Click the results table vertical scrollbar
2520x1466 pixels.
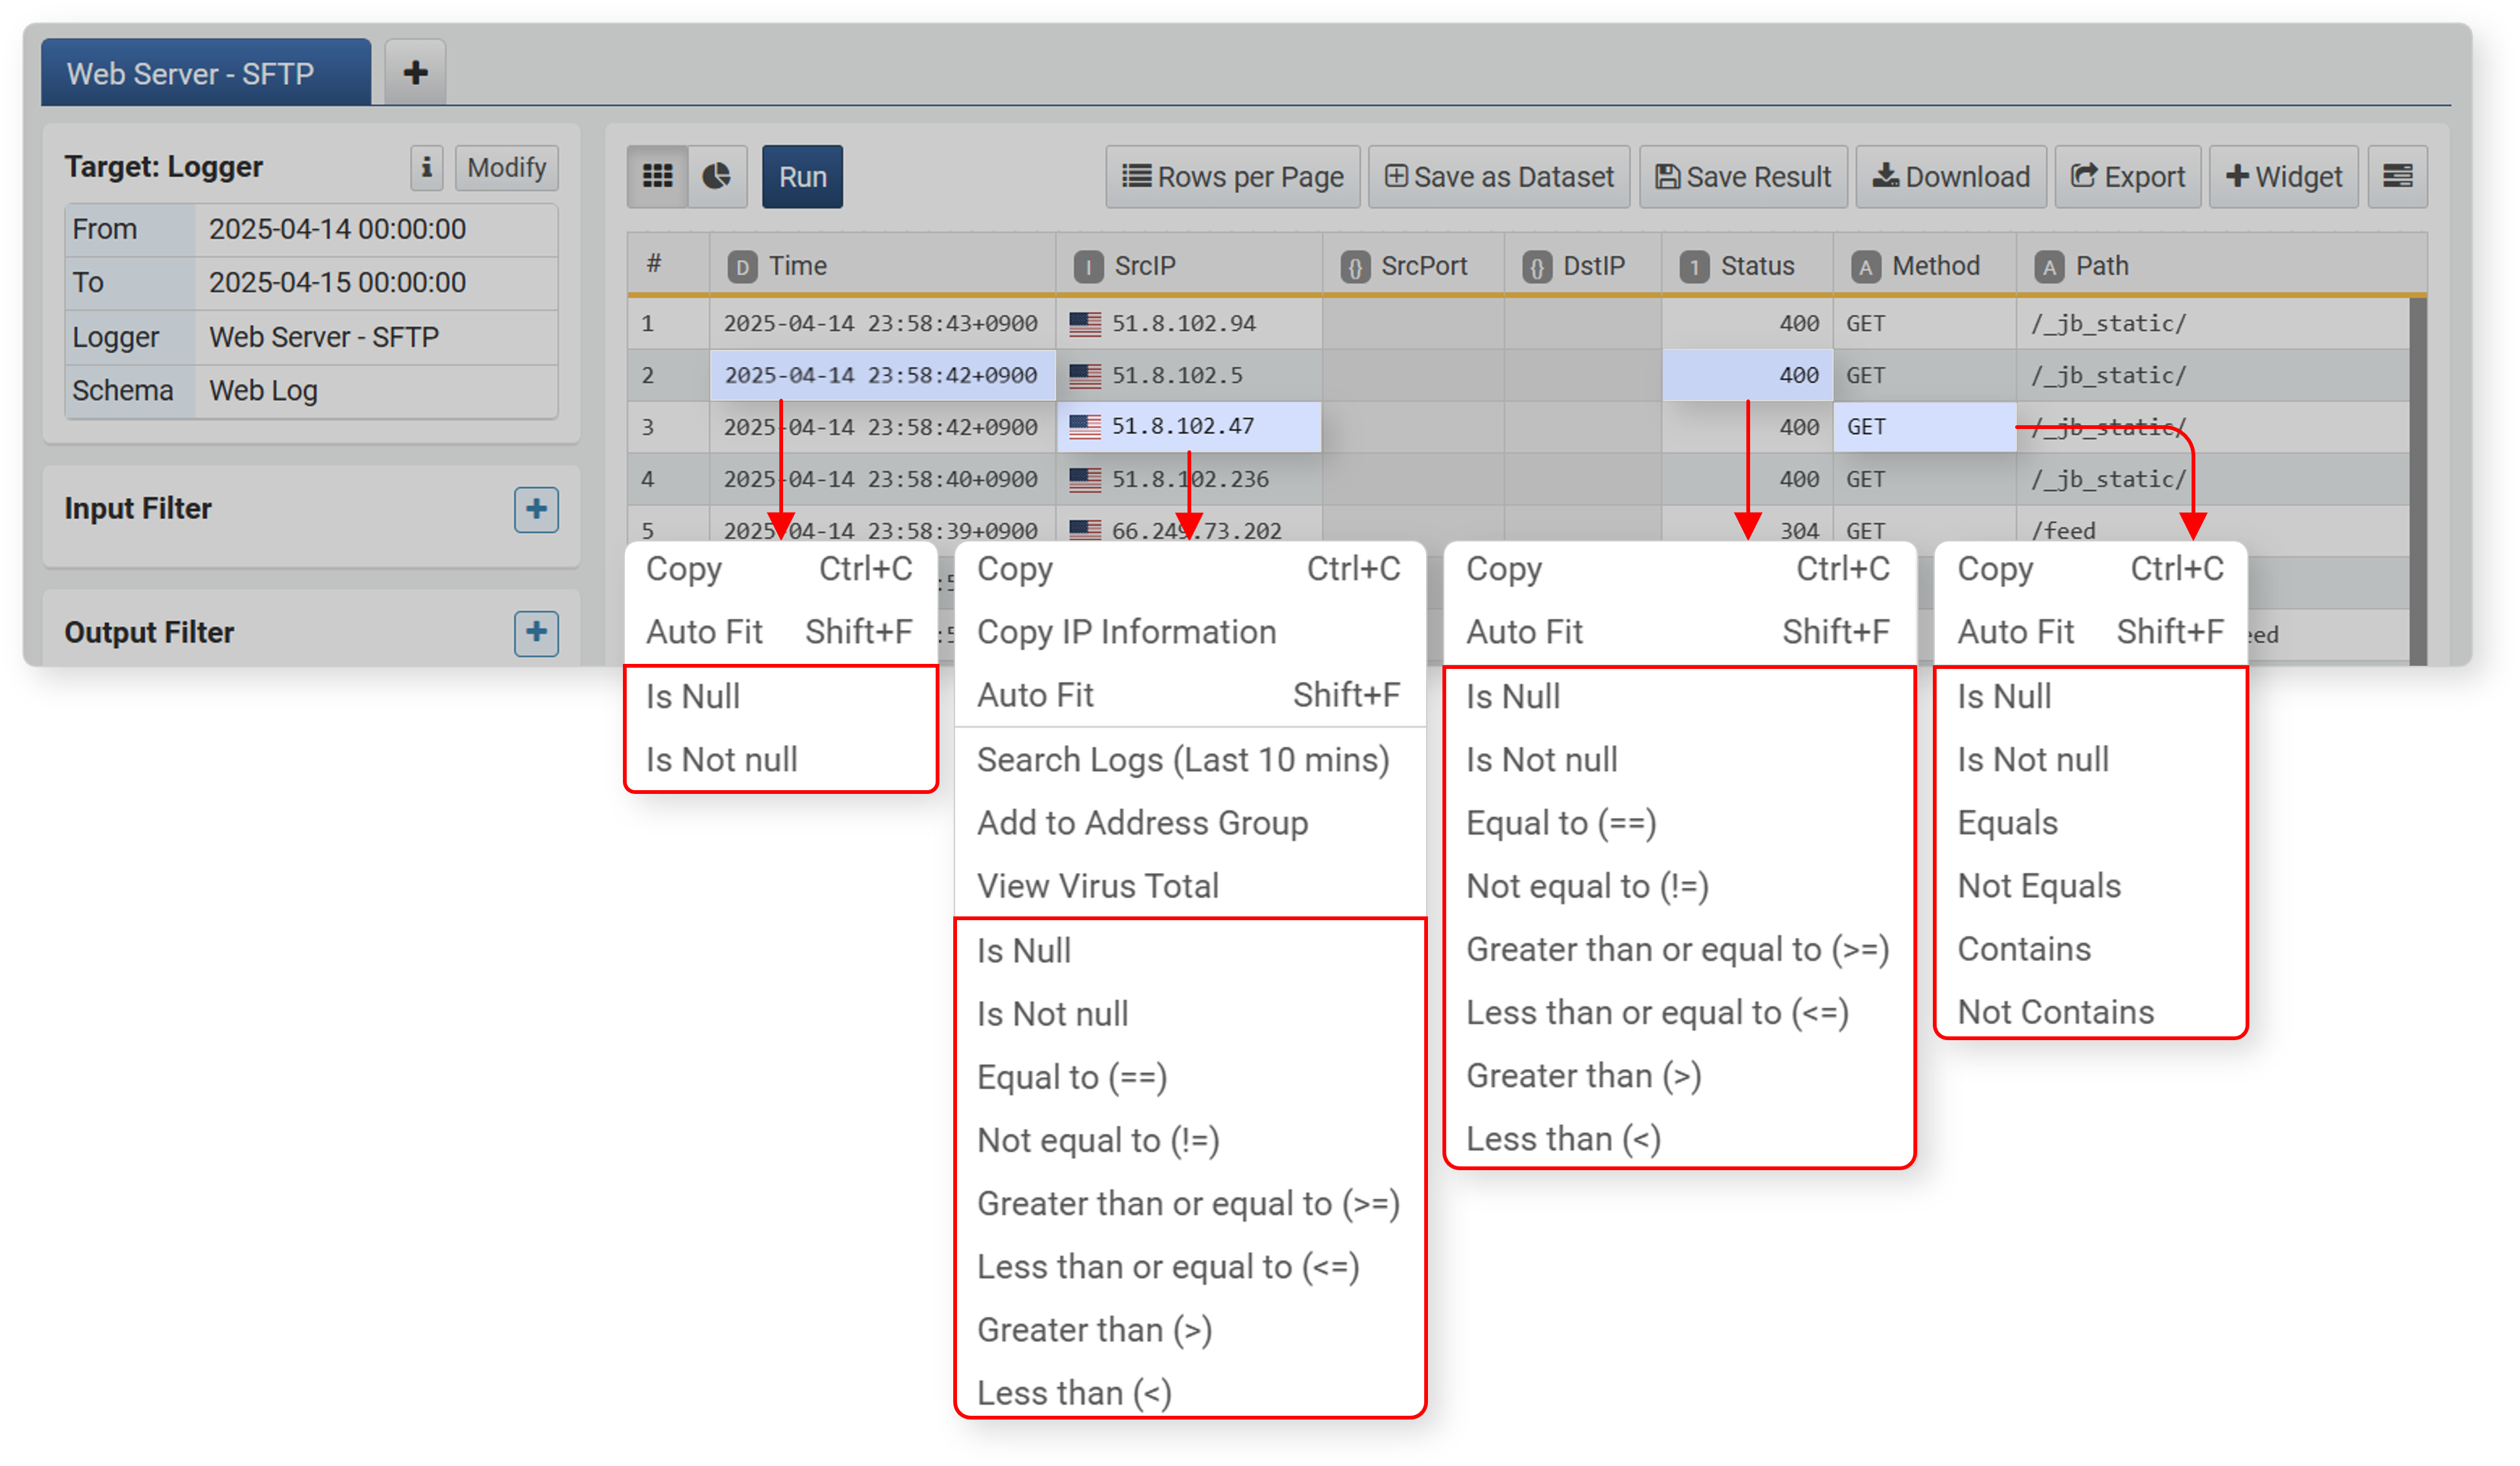click(2417, 480)
